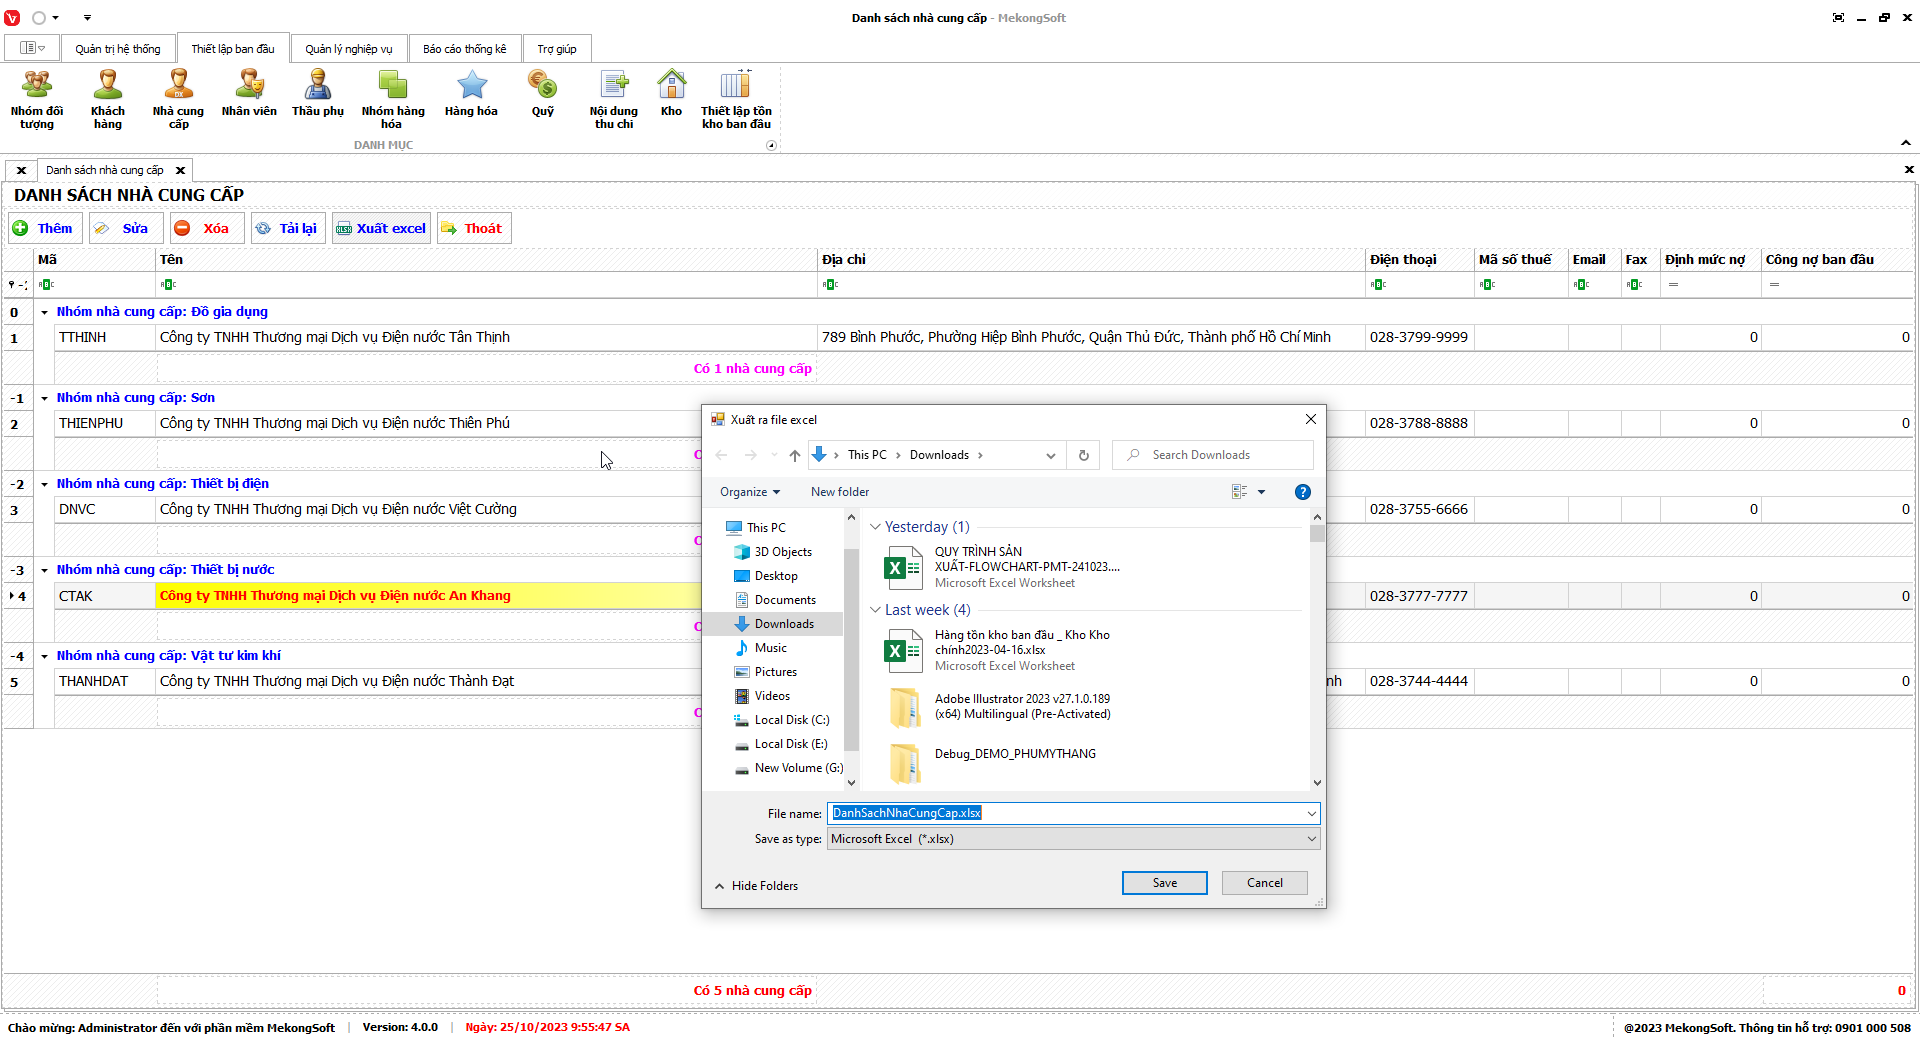
Task: Open the help icon in save dialog
Action: [x=1302, y=492]
